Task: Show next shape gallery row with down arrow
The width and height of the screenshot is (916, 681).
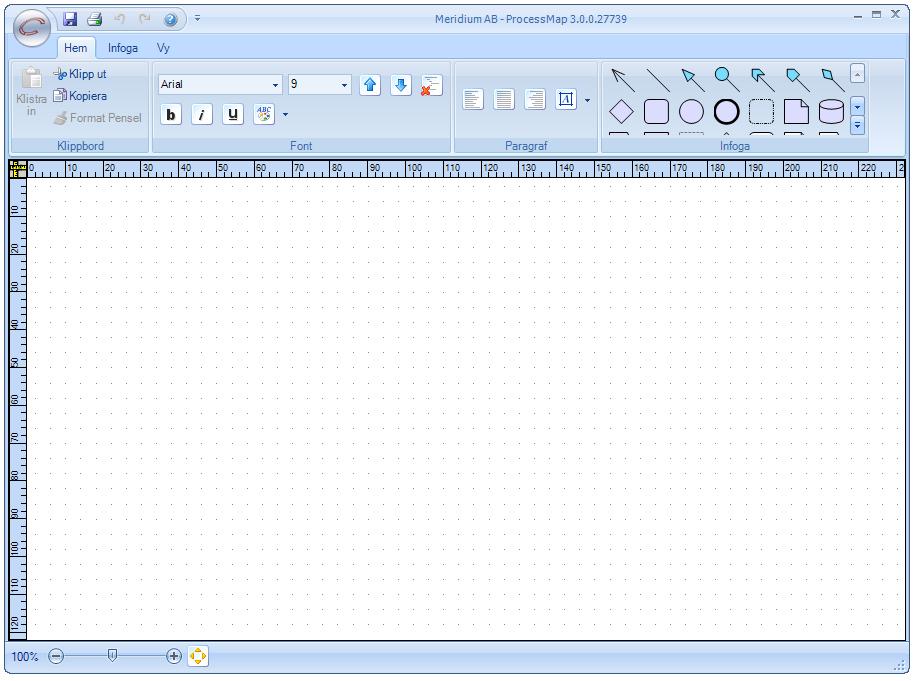Action: 857,107
